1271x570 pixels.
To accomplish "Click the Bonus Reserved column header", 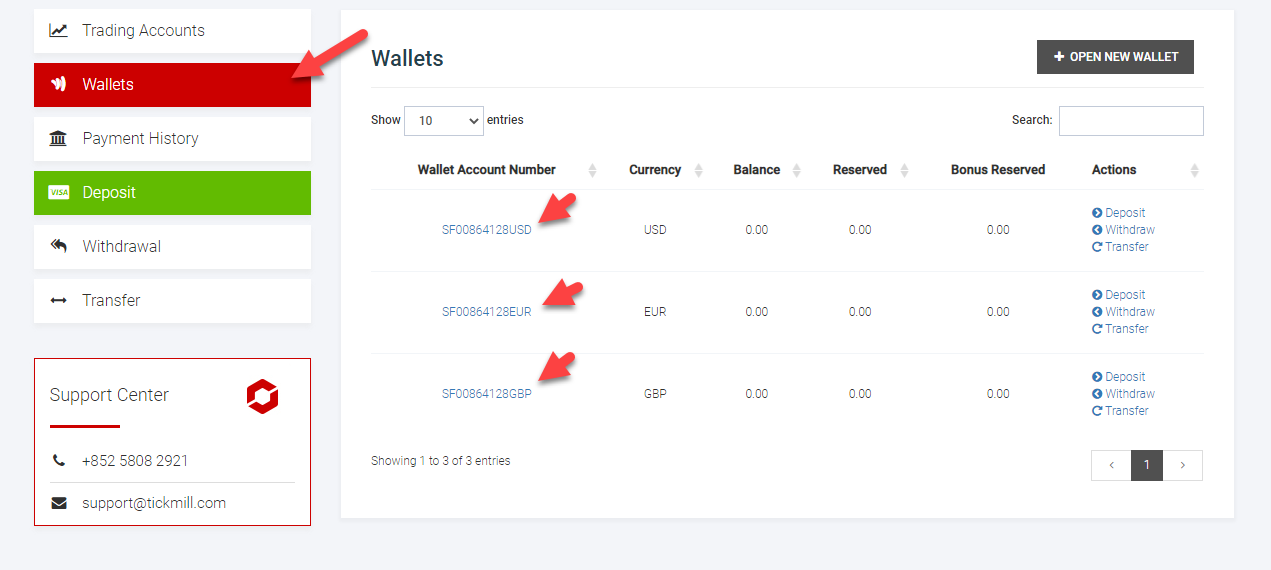I will (x=998, y=170).
